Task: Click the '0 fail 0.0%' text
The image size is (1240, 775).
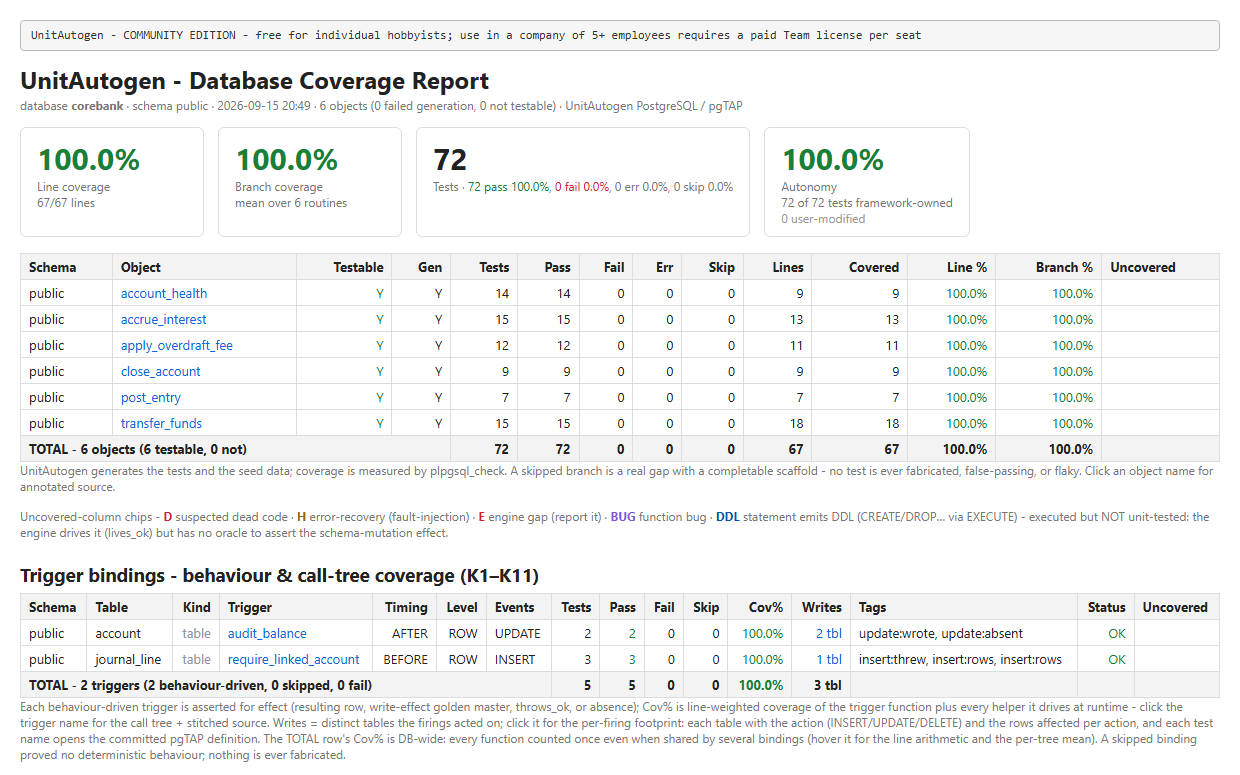Action: point(581,187)
